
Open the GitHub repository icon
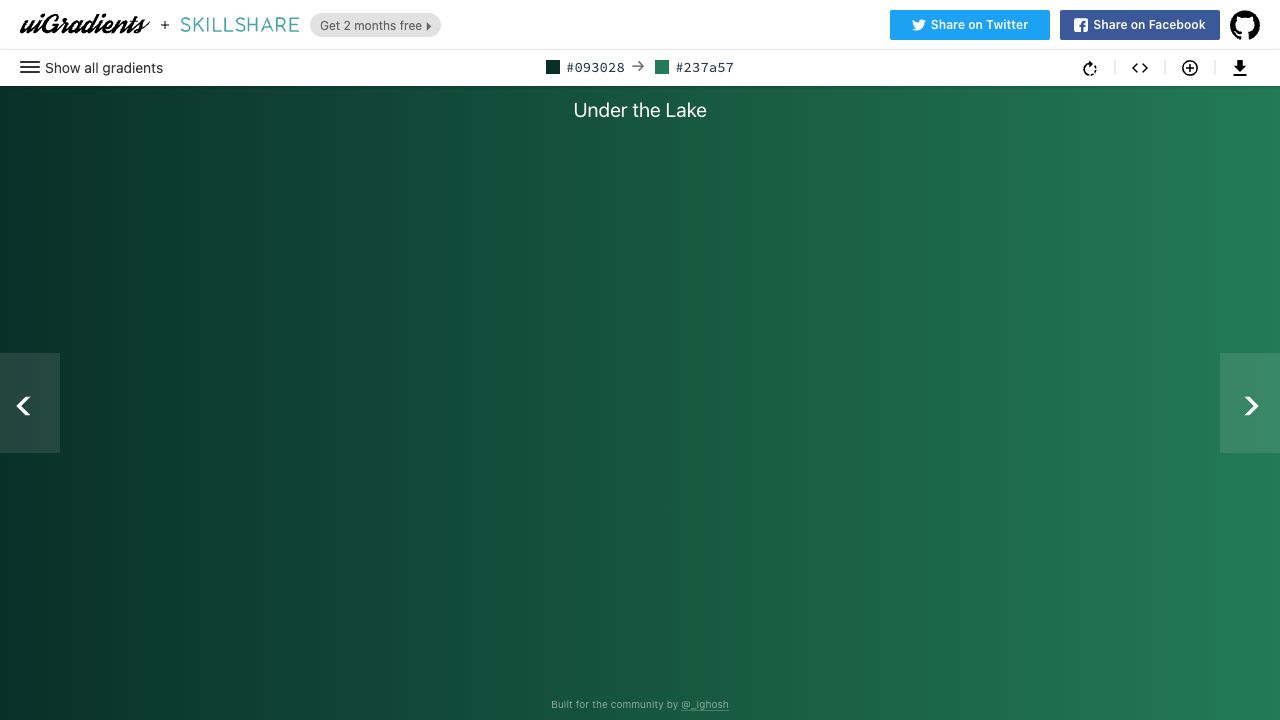coord(1245,25)
